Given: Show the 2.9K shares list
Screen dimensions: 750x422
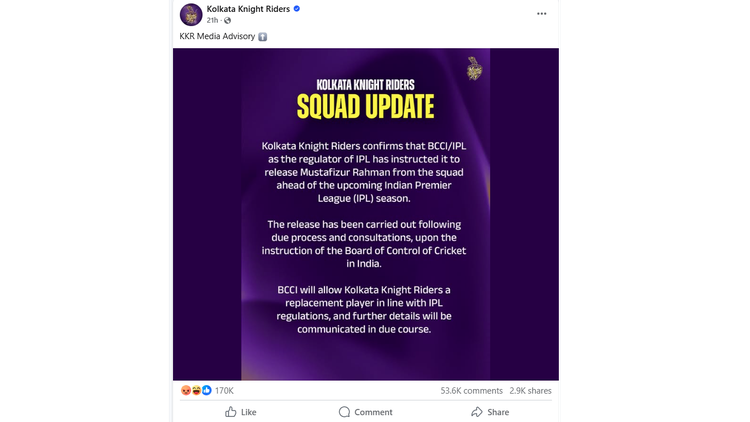Looking at the screenshot, I should point(530,391).
